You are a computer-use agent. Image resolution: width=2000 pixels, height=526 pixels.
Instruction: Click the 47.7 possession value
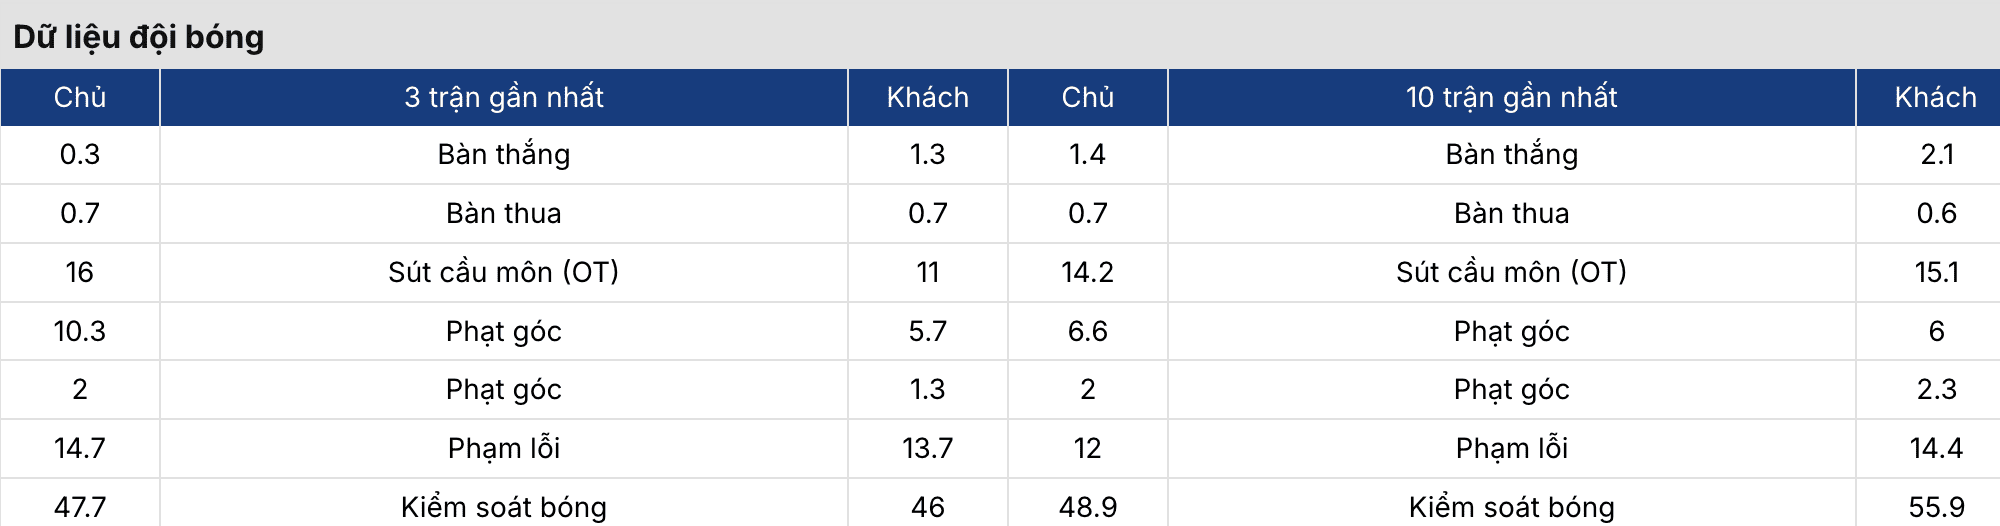[80, 507]
